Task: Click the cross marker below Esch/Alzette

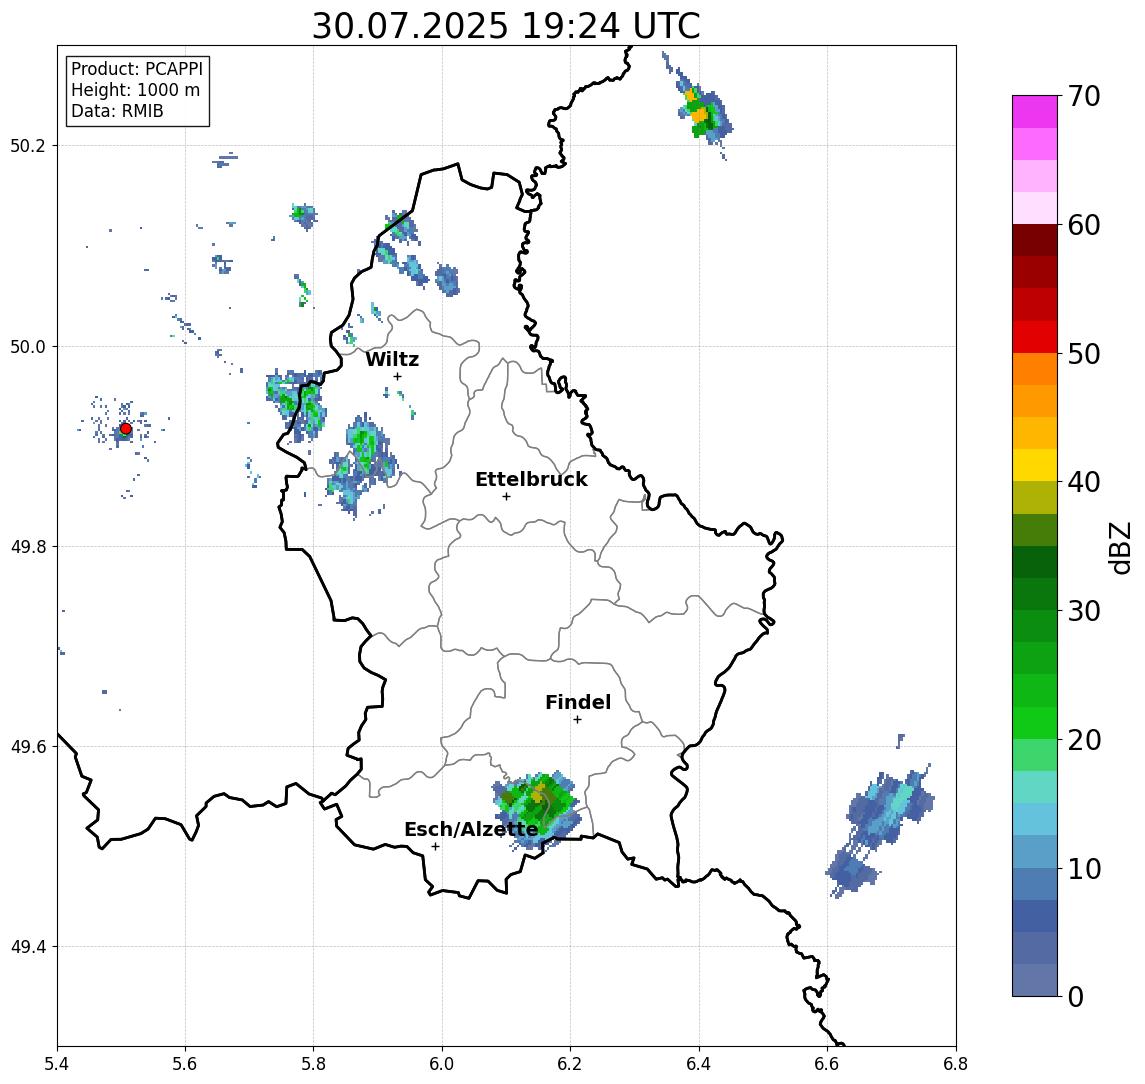Action: 435,847
